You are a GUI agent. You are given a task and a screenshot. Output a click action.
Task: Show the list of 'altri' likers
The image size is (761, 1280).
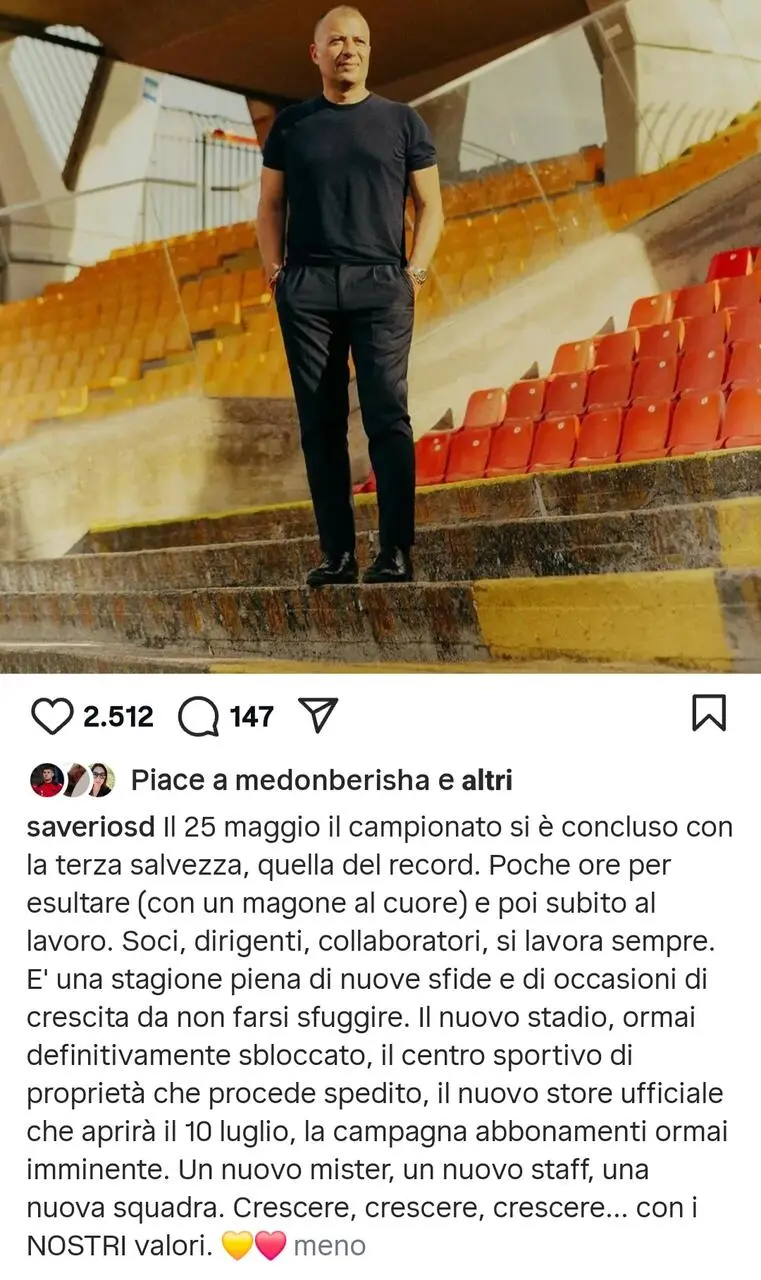pos(486,781)
